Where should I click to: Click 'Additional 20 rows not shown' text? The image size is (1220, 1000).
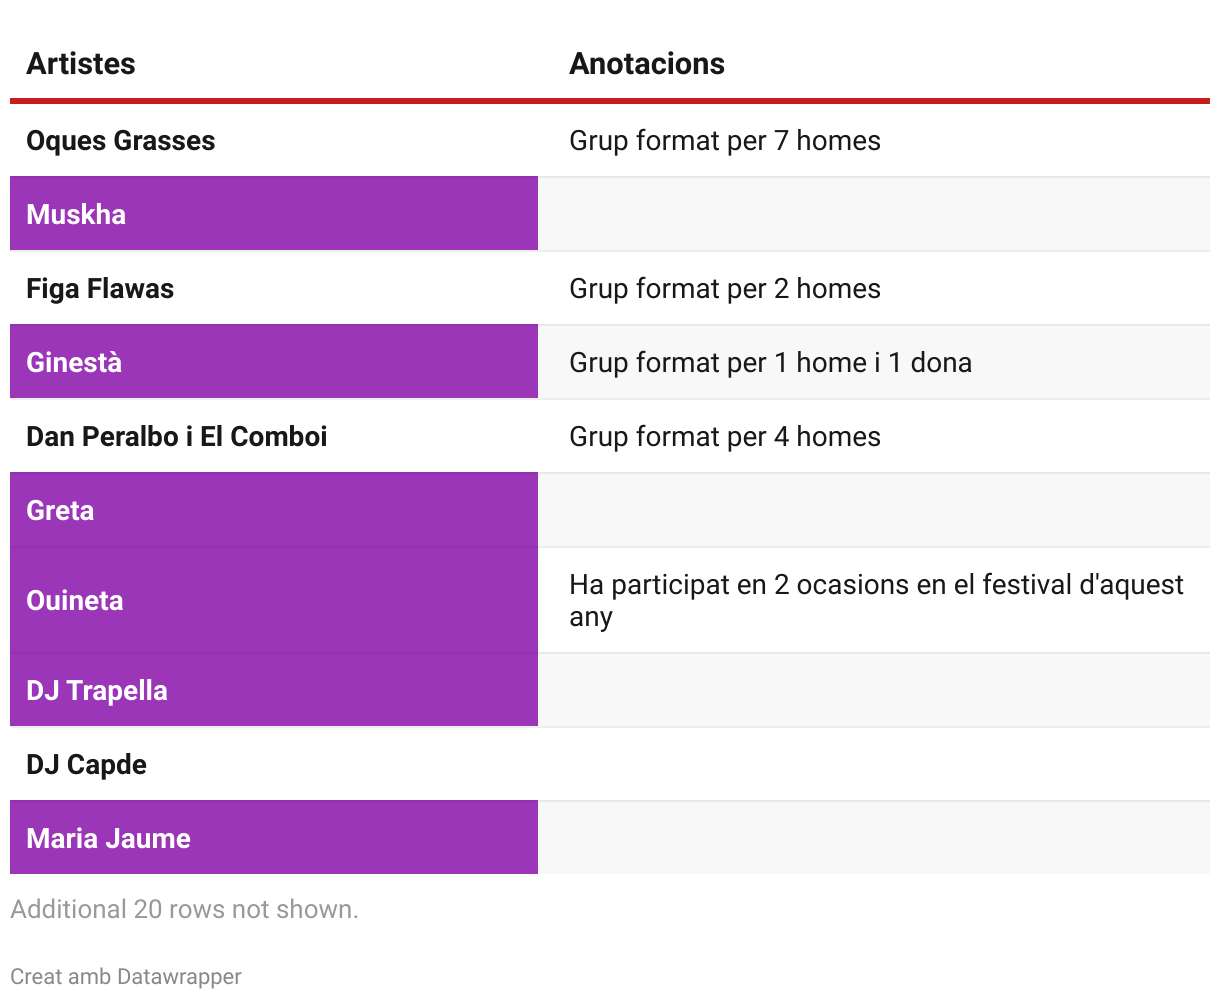click(x=184, y=909)
